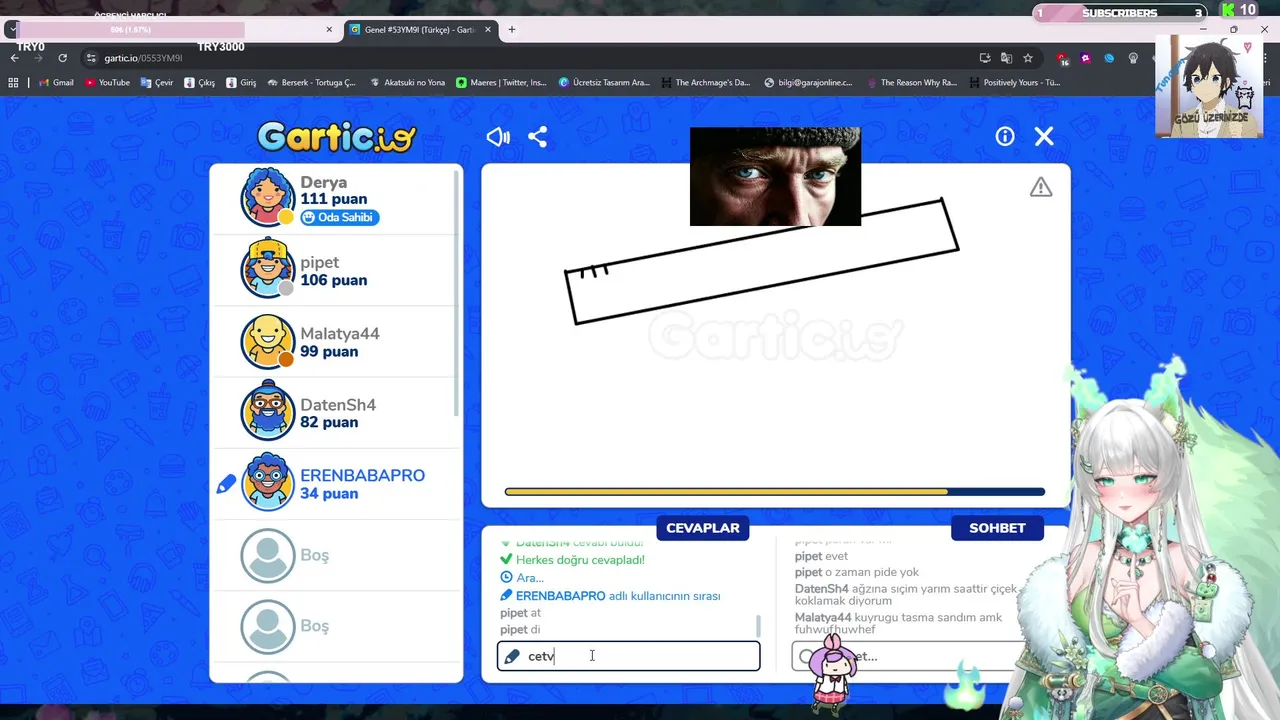Viewport: 1280px width, 720px height.
Task: Click Malatya44's player avatar
Action: pos(267,341)
